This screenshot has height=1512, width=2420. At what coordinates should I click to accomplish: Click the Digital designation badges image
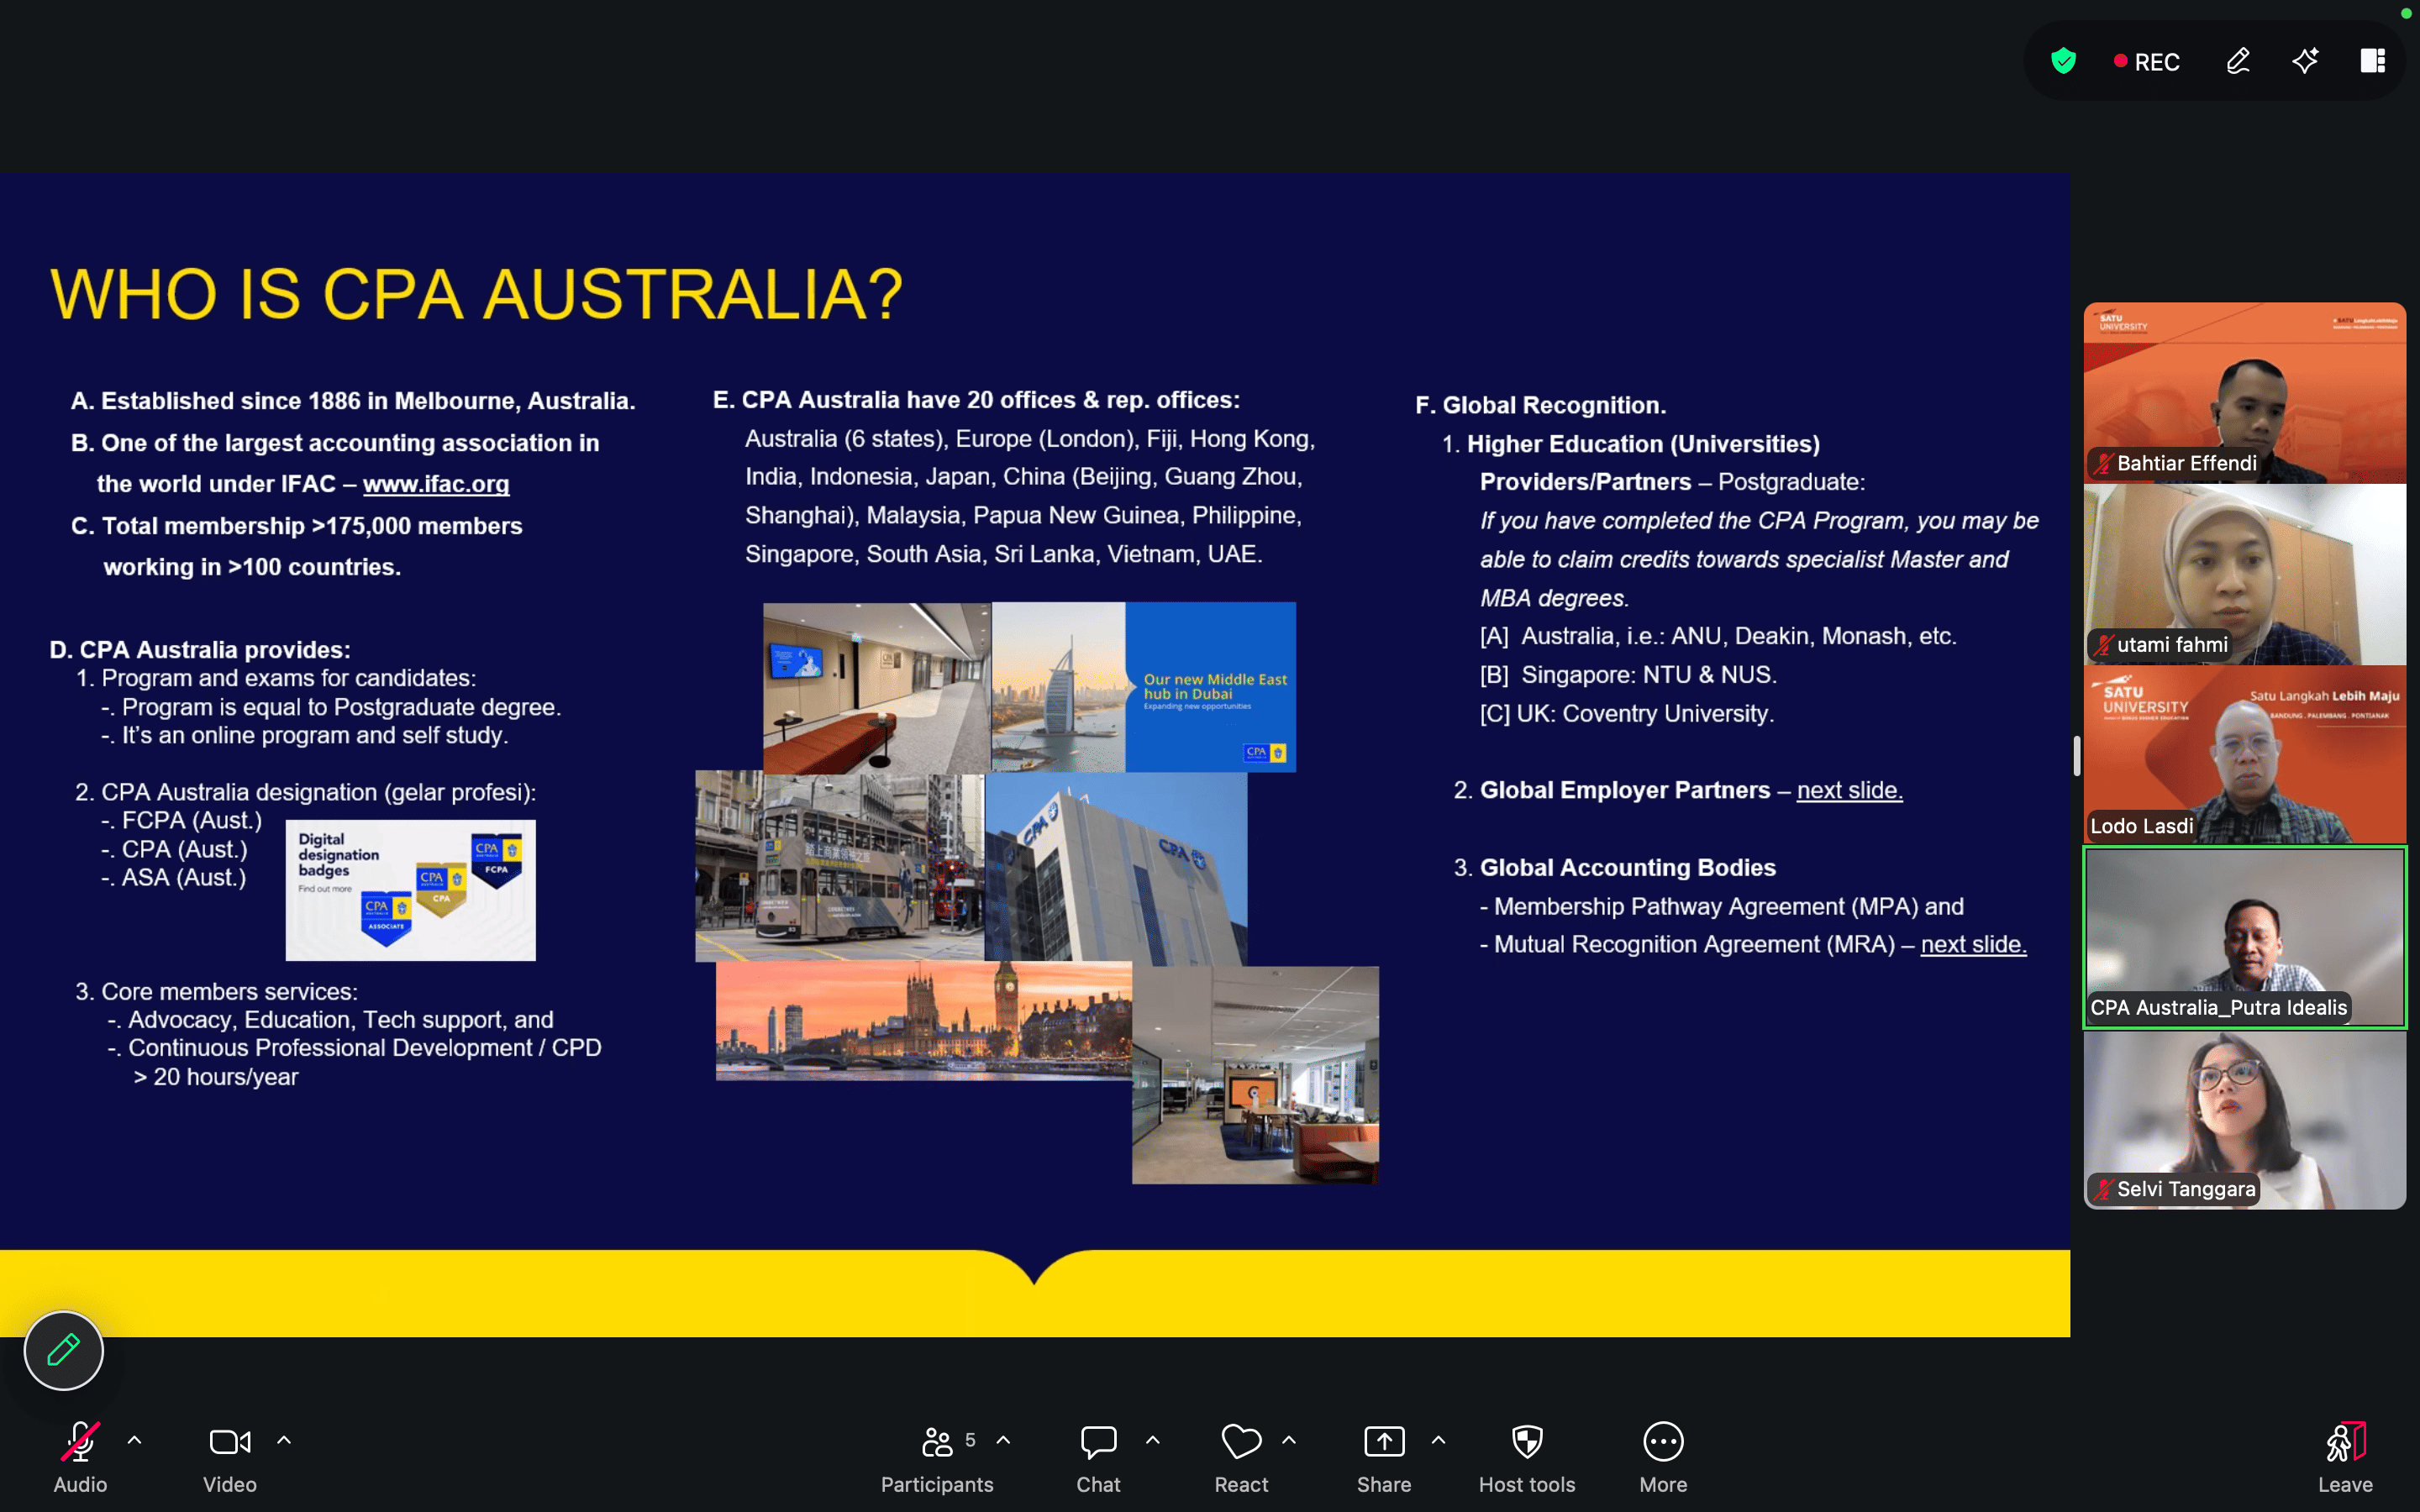coord(410,890)
